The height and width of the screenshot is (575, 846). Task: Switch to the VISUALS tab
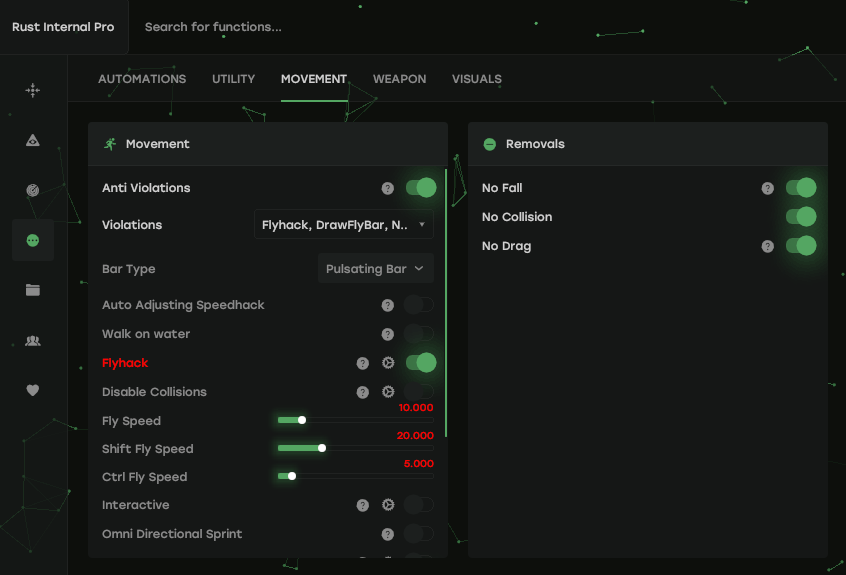[476, 79]
